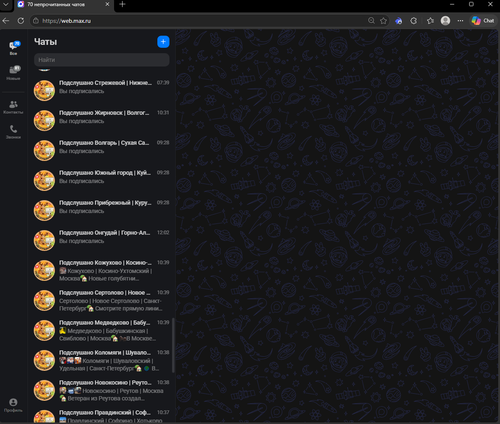Click avatar of Подслушано Онгудай chat
The image size is (500, 424).
[44, 240]
